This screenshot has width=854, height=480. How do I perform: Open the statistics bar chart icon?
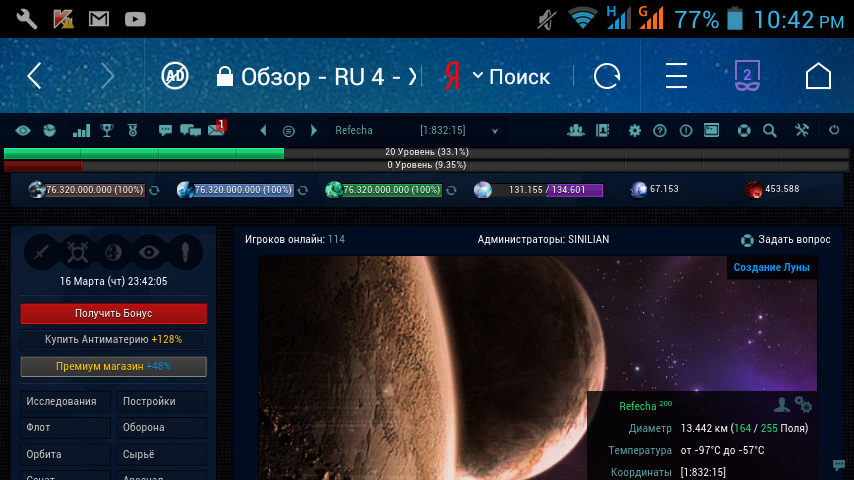coord(81,131)
